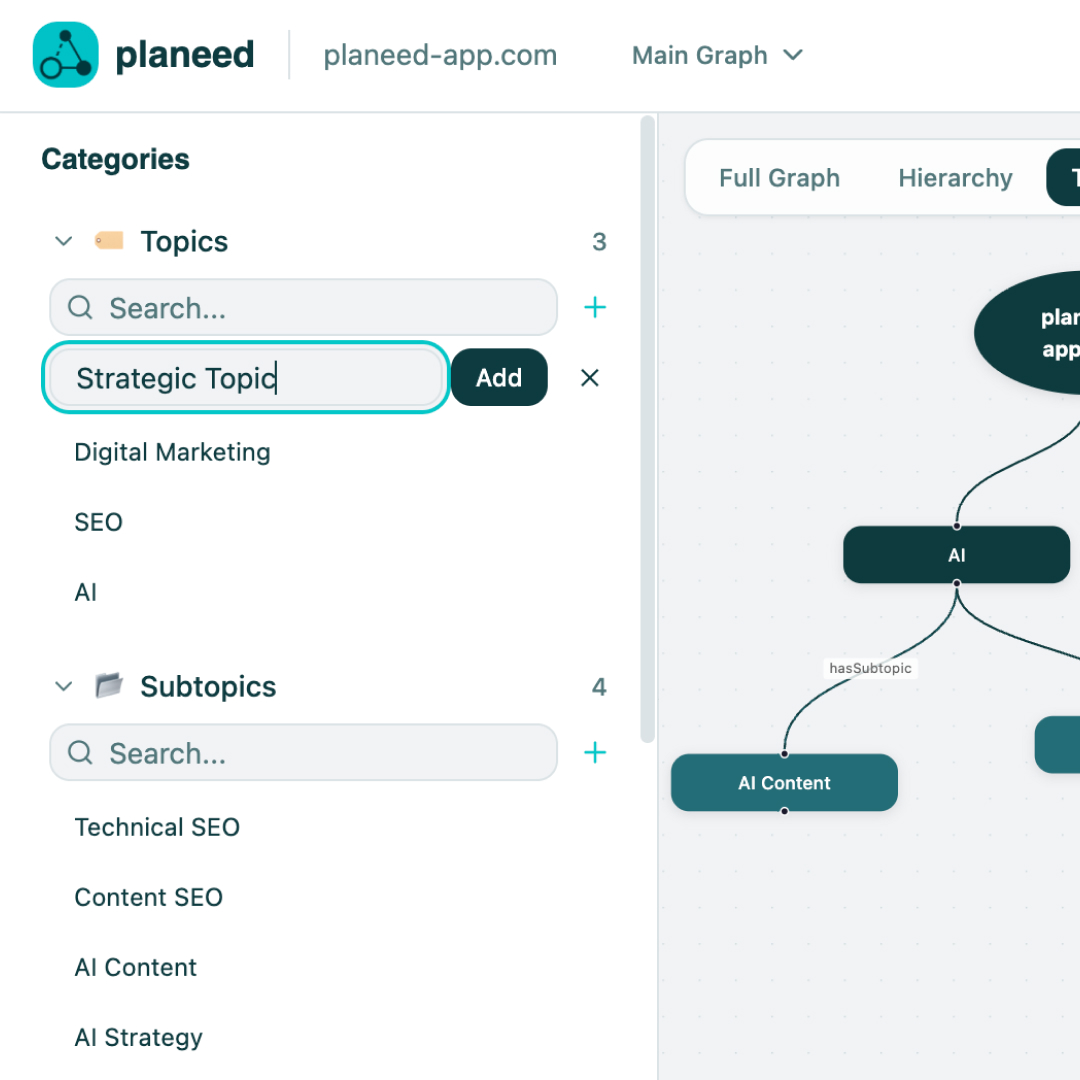The height and width of the screenshot is (1080, 1080).
Task: Click the magnifier icon in Subtopics search
Action: pyautogui.click(x=81, y=753)
